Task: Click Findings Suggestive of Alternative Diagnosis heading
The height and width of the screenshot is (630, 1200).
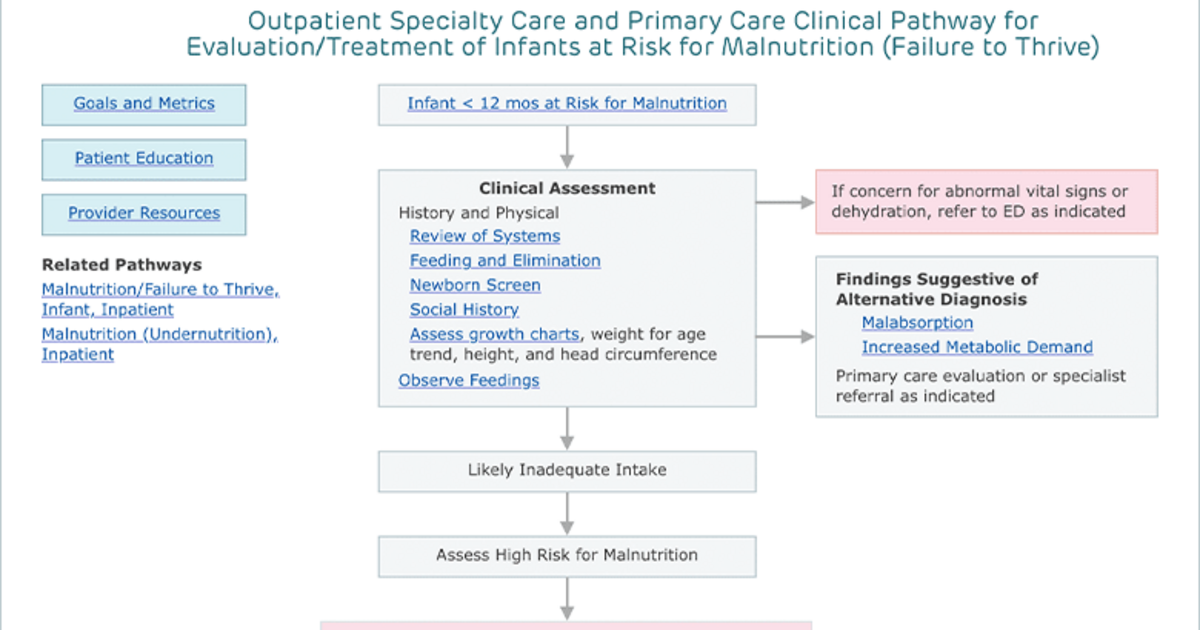Action: click(x=937, y=289)
